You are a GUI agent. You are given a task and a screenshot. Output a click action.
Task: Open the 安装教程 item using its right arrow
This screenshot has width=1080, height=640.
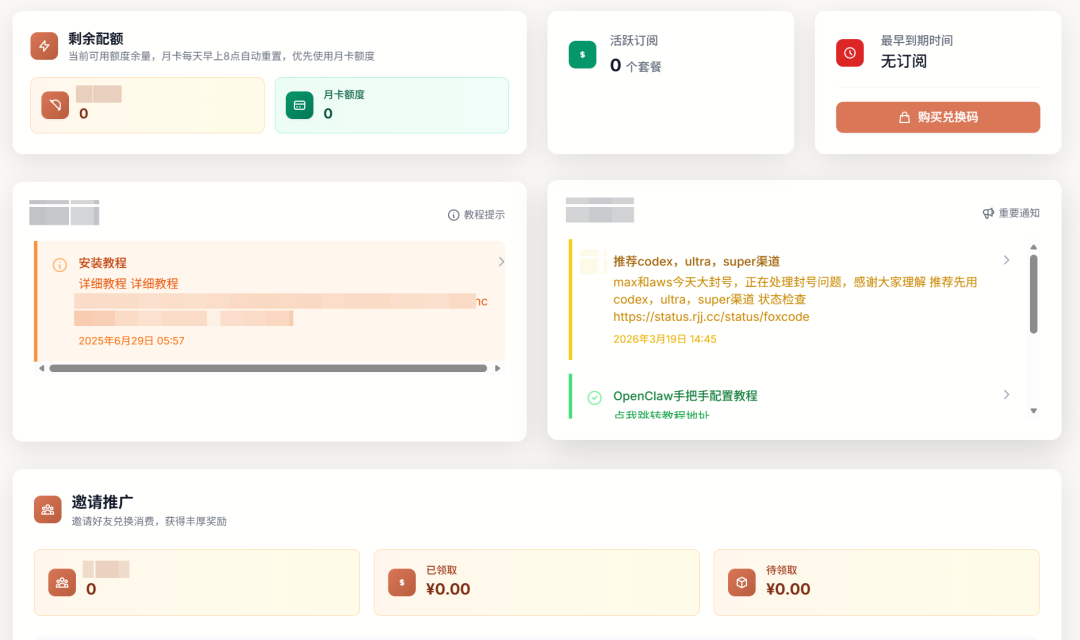tap(500, 261)
